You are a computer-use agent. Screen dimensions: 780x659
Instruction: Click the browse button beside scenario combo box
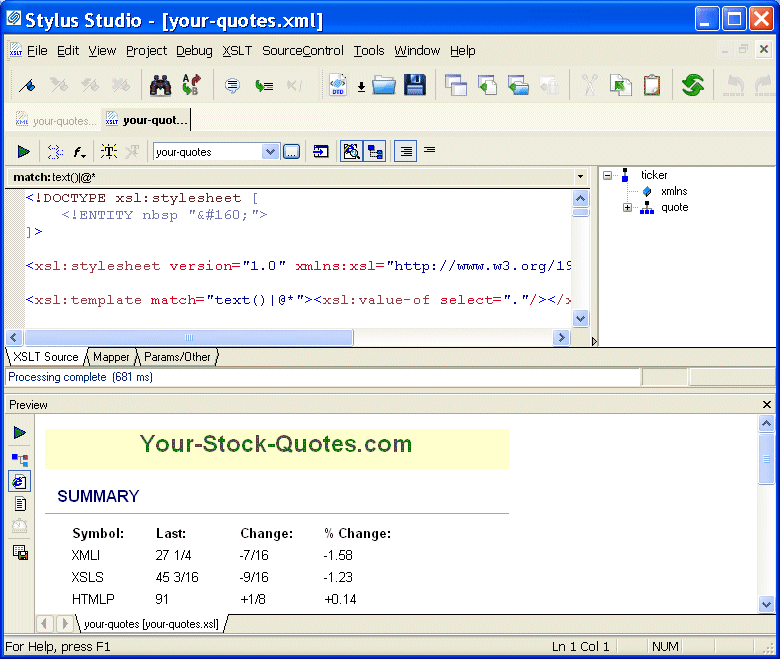point(291,152)
